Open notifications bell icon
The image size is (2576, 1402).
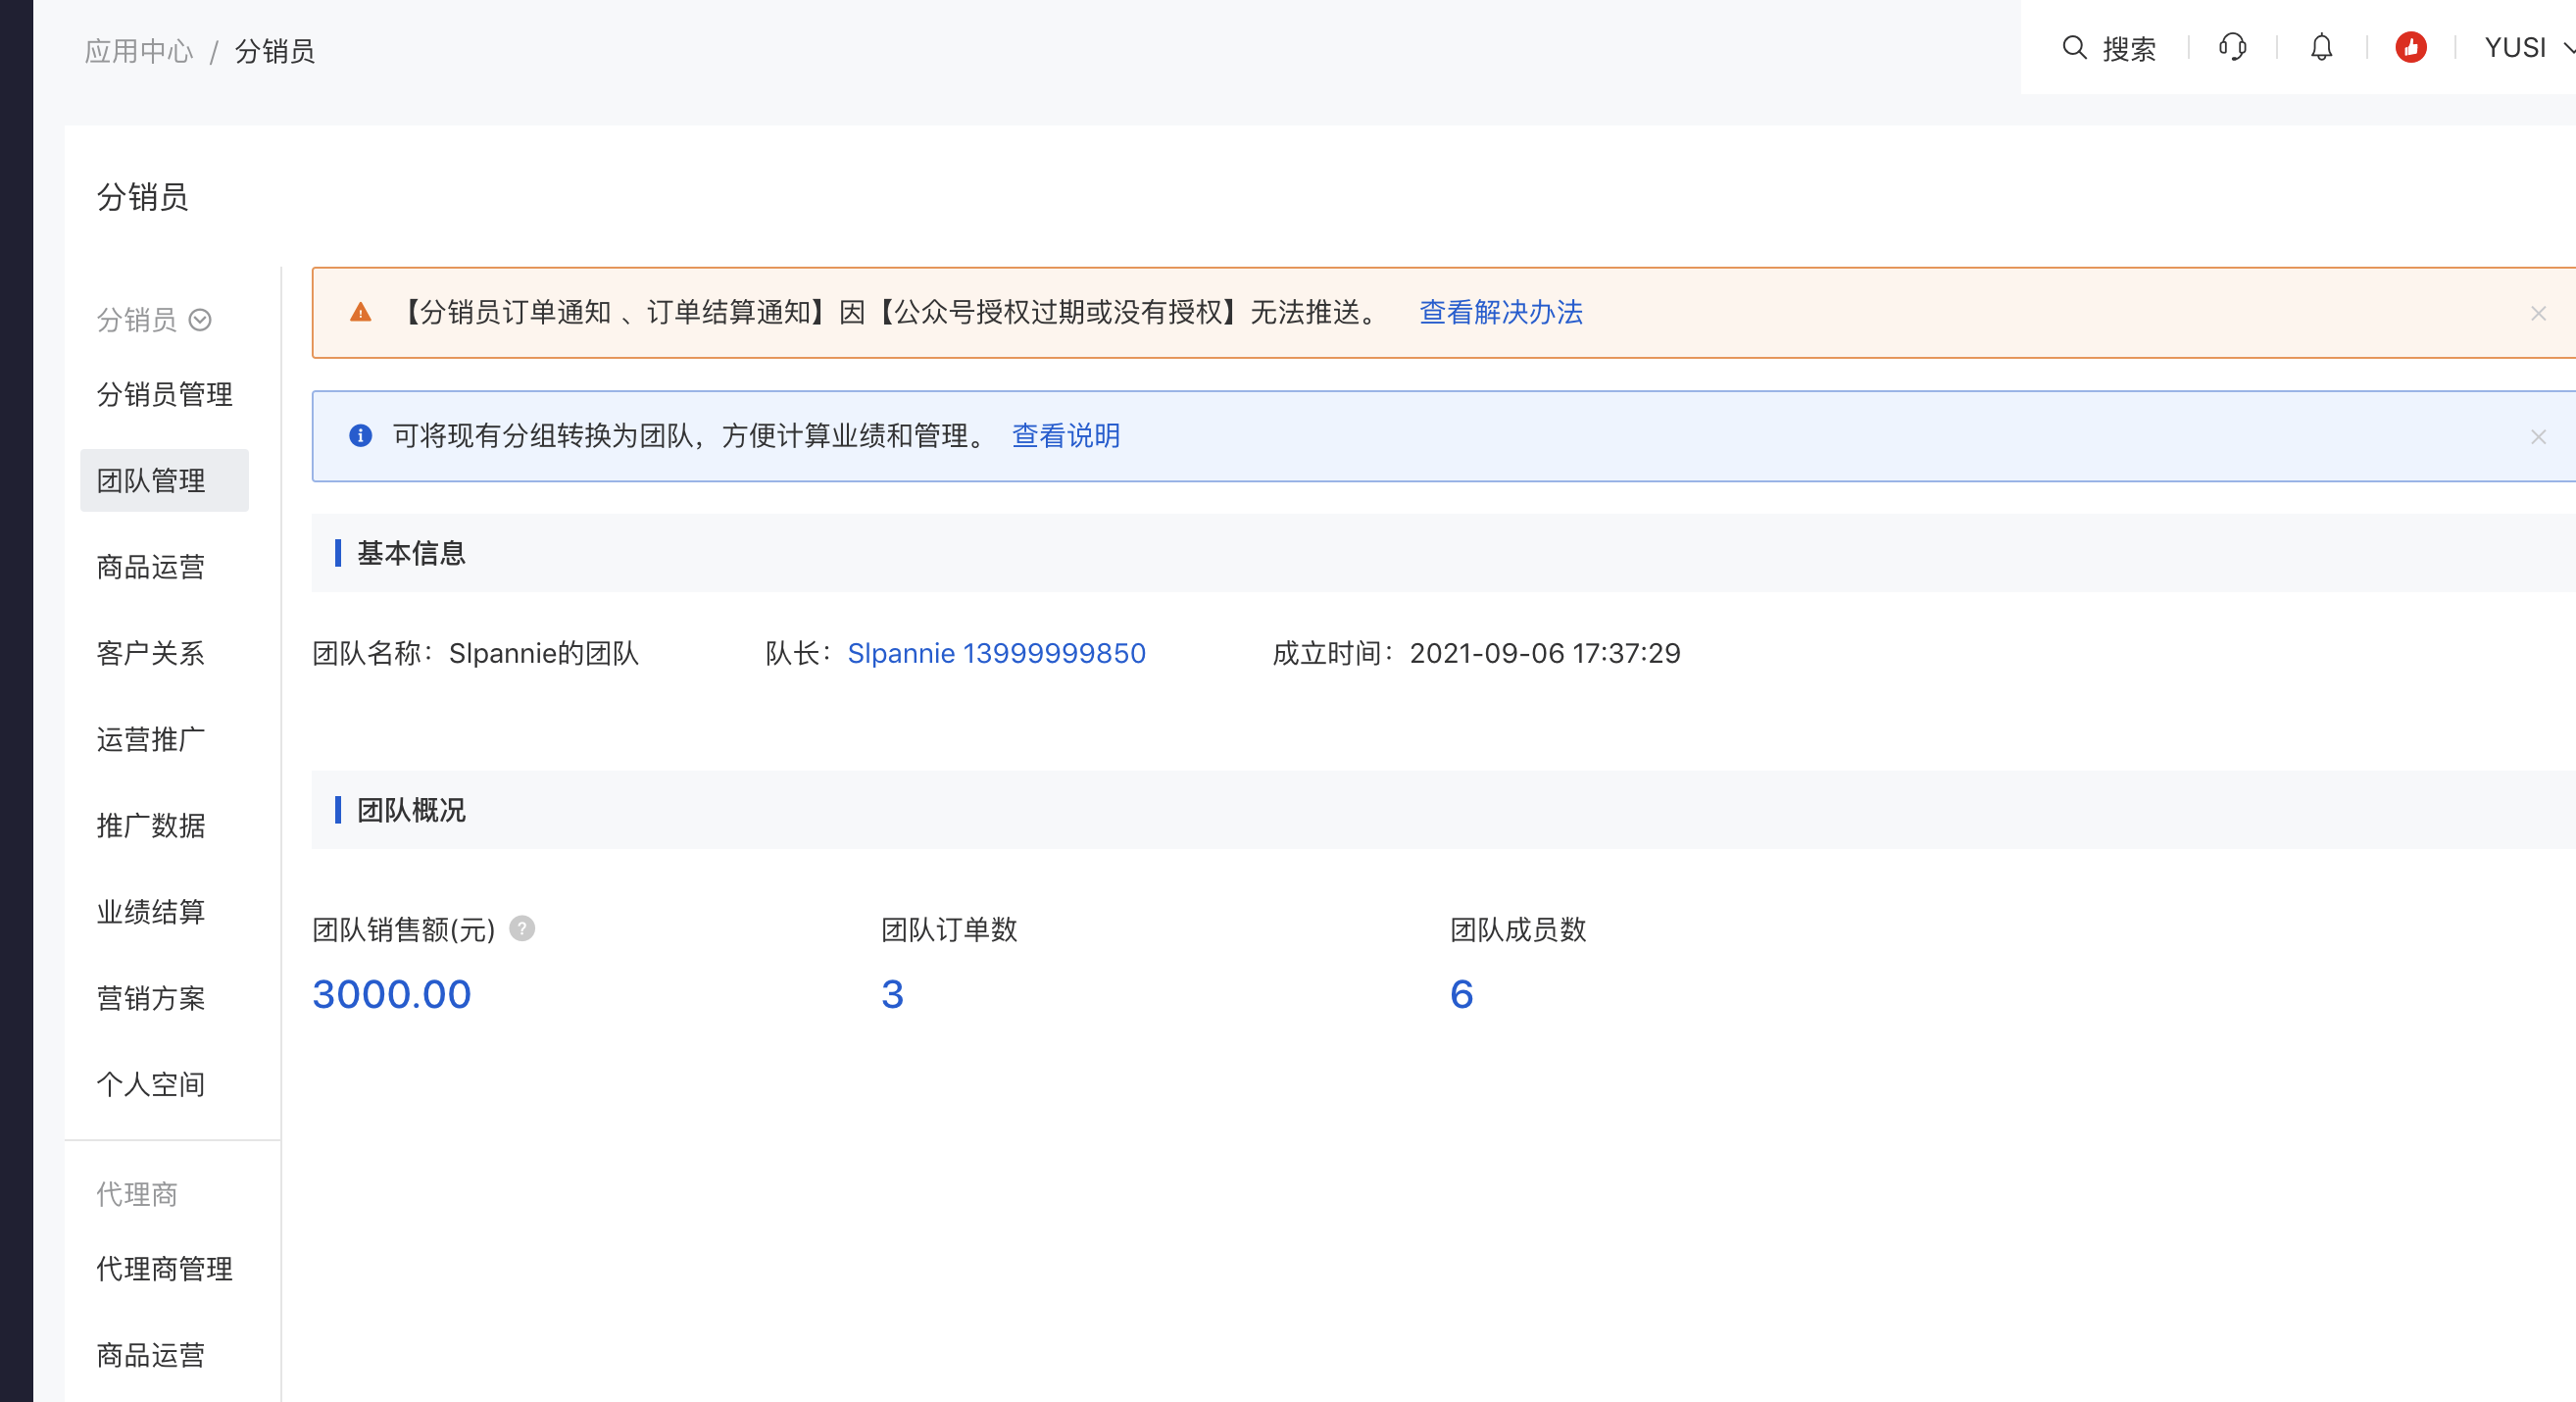click(2321, 48)
